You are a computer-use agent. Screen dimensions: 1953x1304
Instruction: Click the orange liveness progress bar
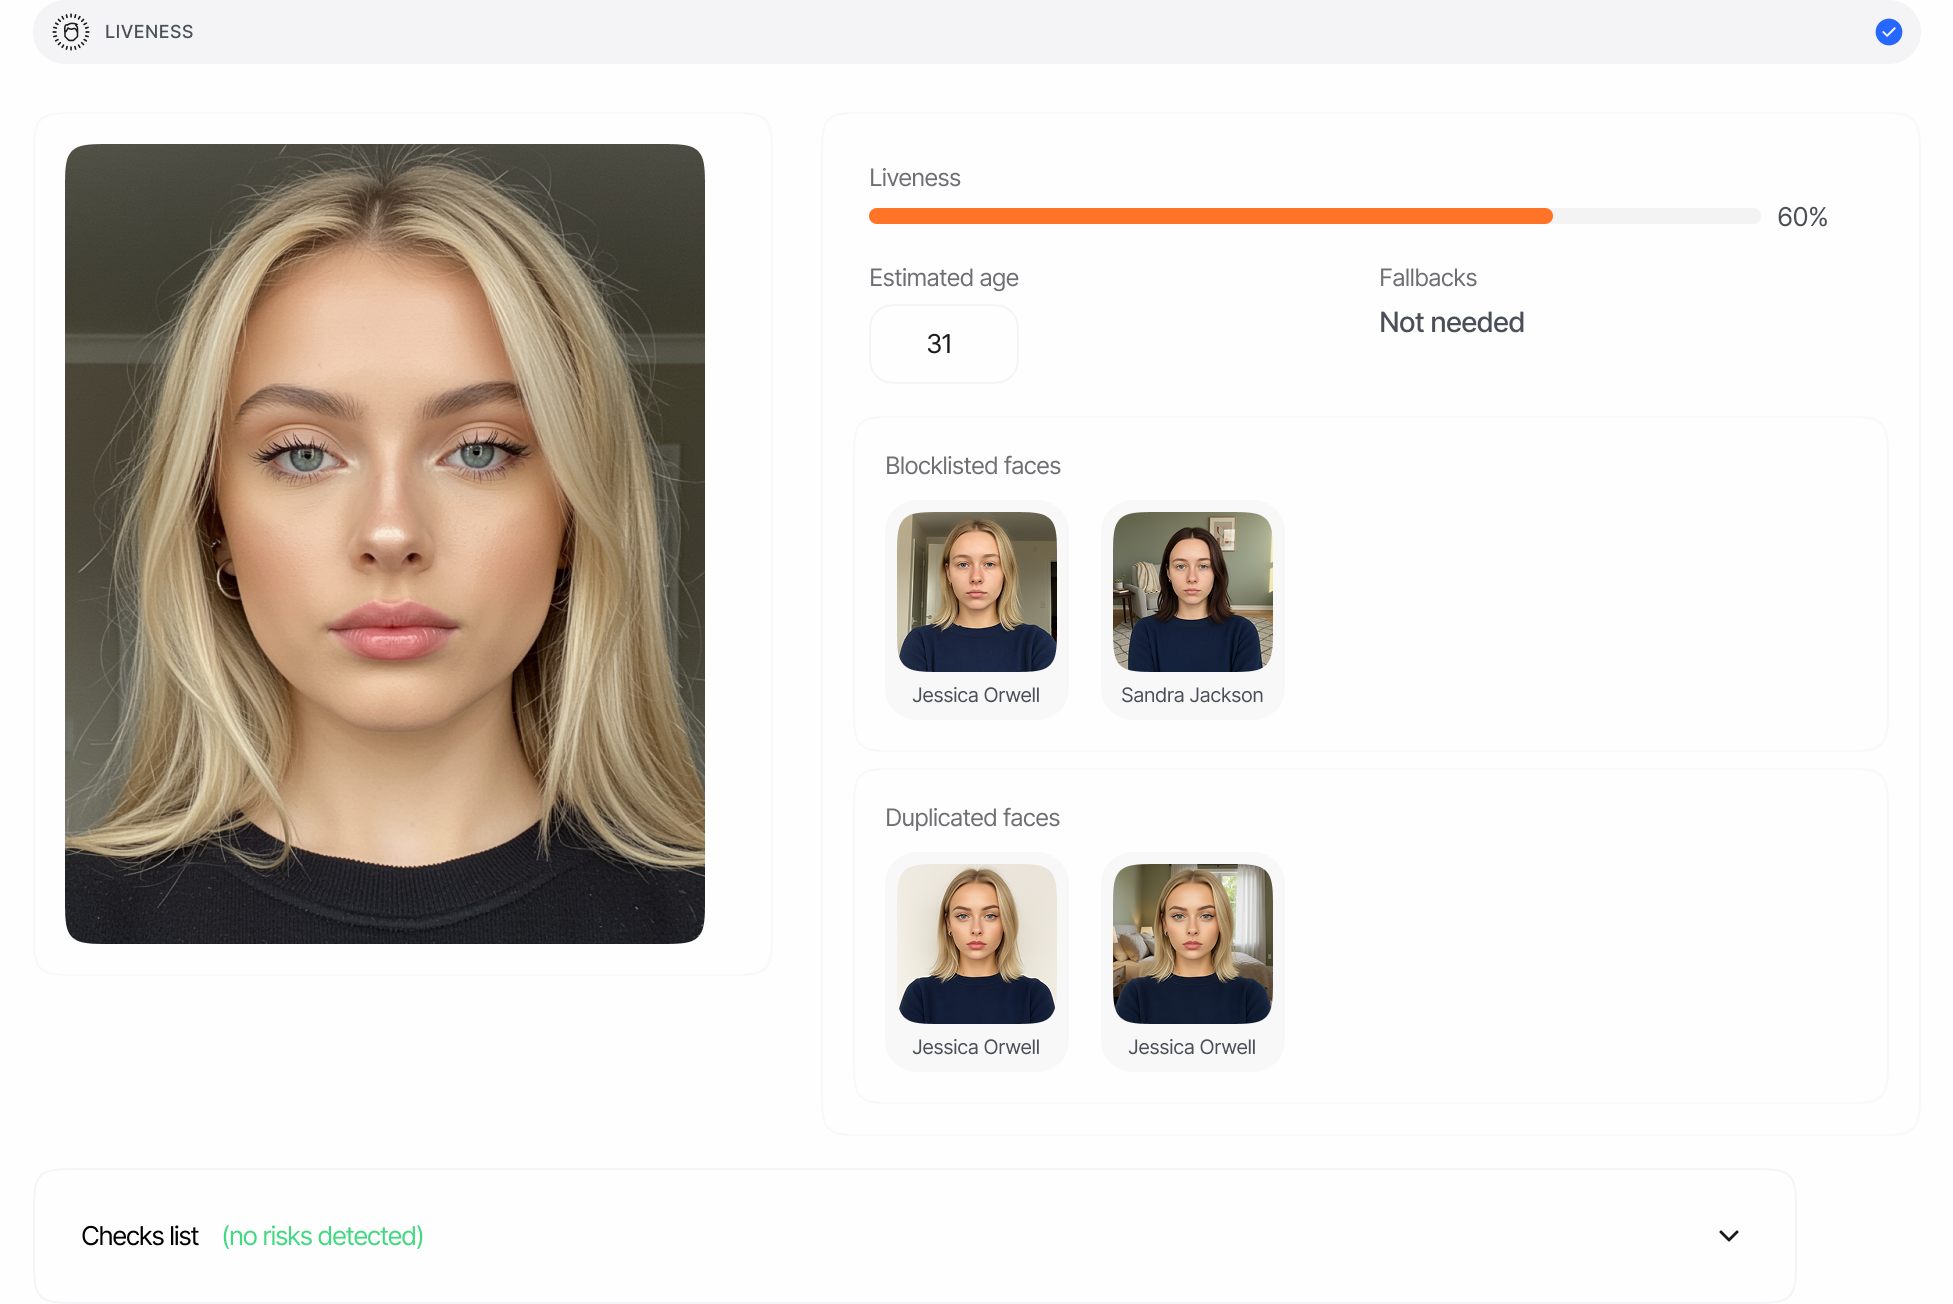tap(1210, 216)
